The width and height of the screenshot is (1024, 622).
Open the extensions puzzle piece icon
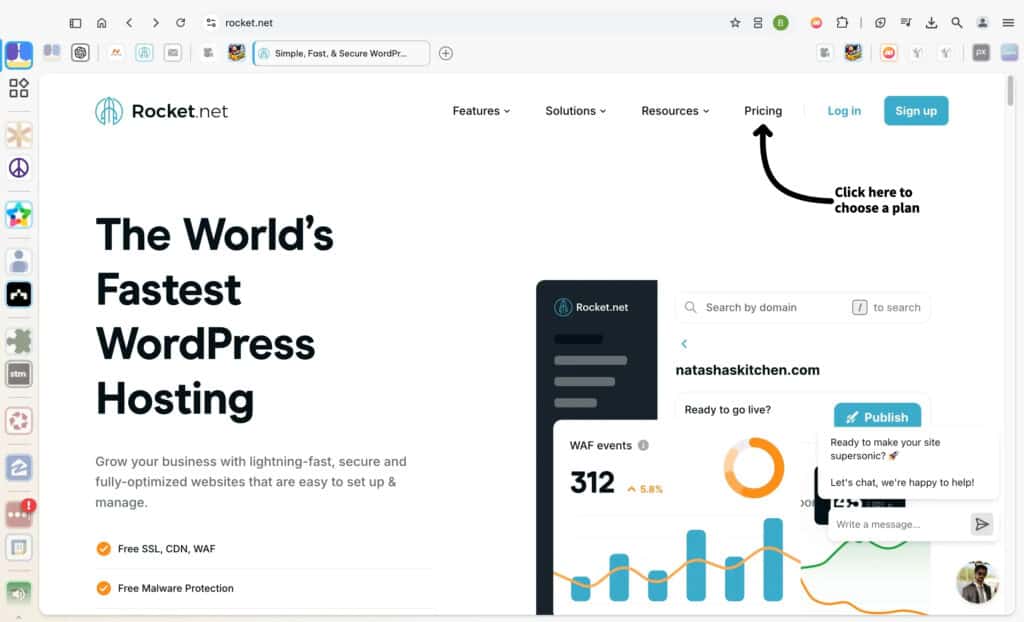pyautogui.click(x=843, y=22)
